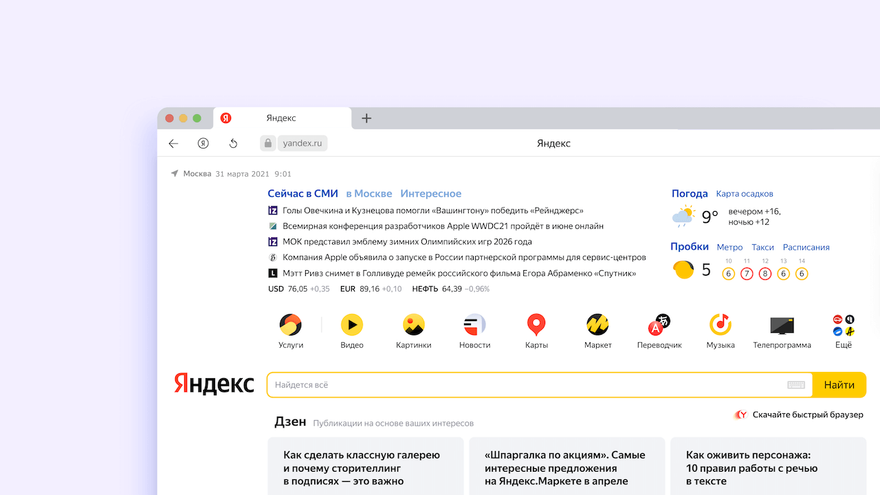The image size is (880, 495).
Task: Open a new tab with plus button
Action: (366, 118)
